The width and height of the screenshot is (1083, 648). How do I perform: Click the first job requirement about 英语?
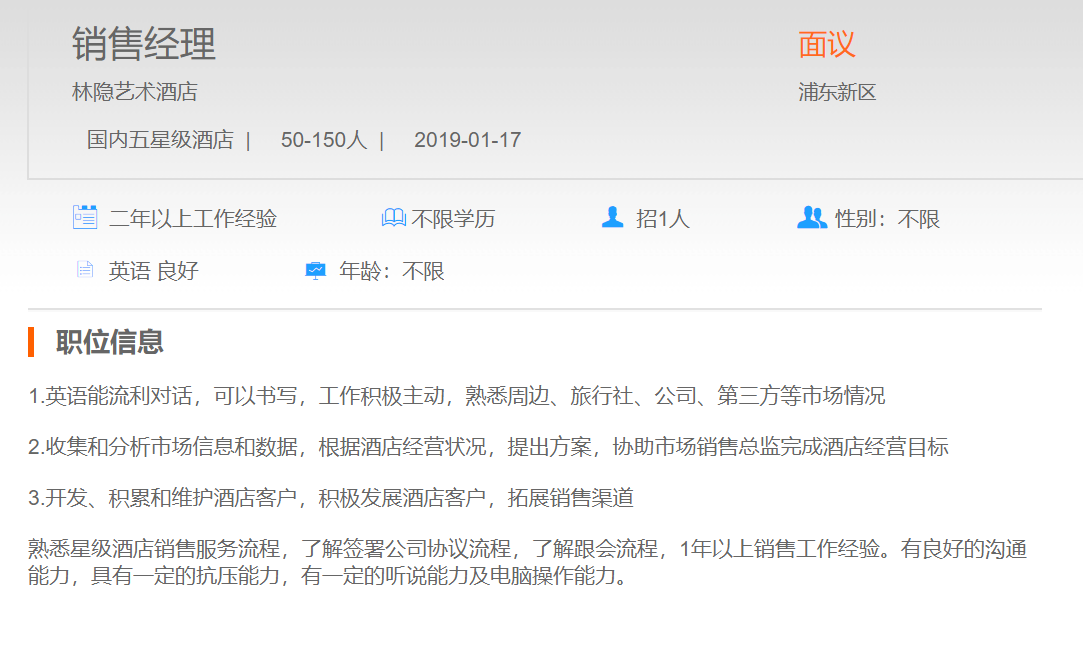click(456, 396)
